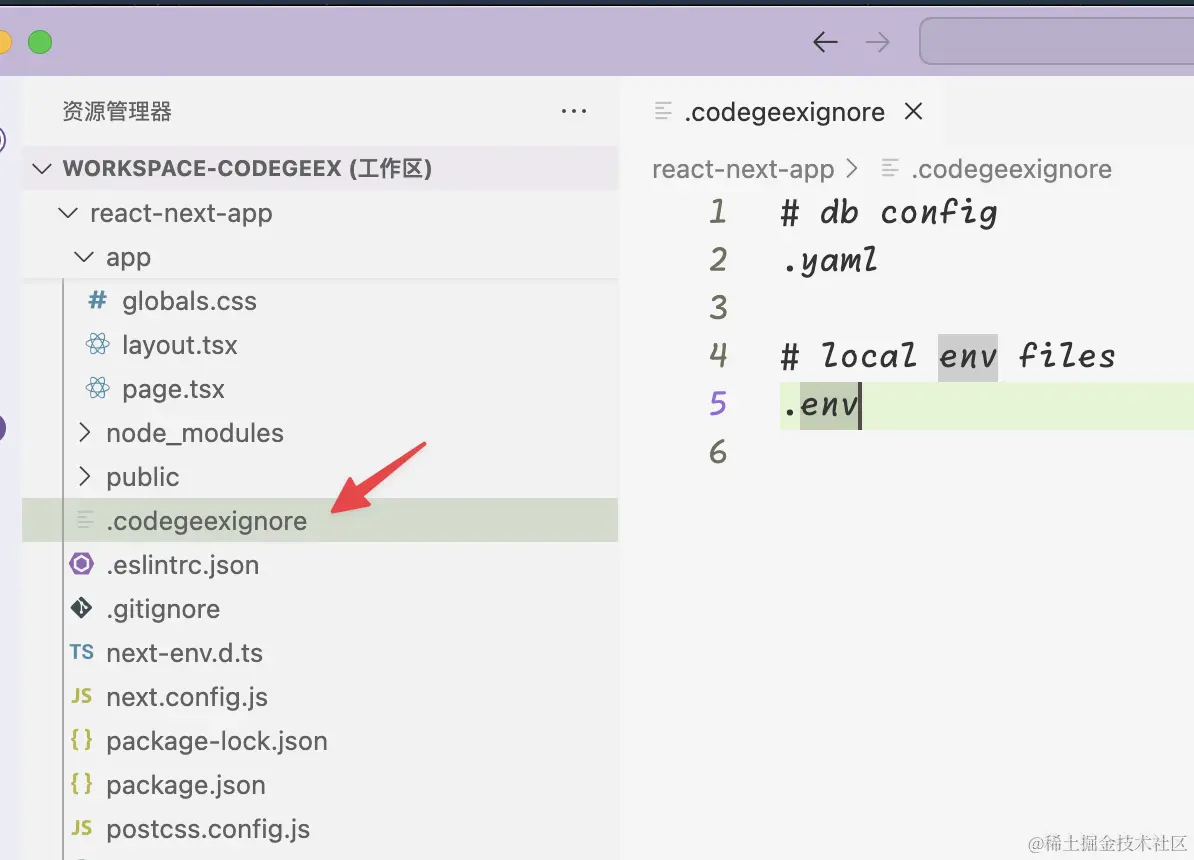Click the braces icon beside package.json
Viewport: 1194px width, 860px height.
pyautogui.click(x=81, y=784)
